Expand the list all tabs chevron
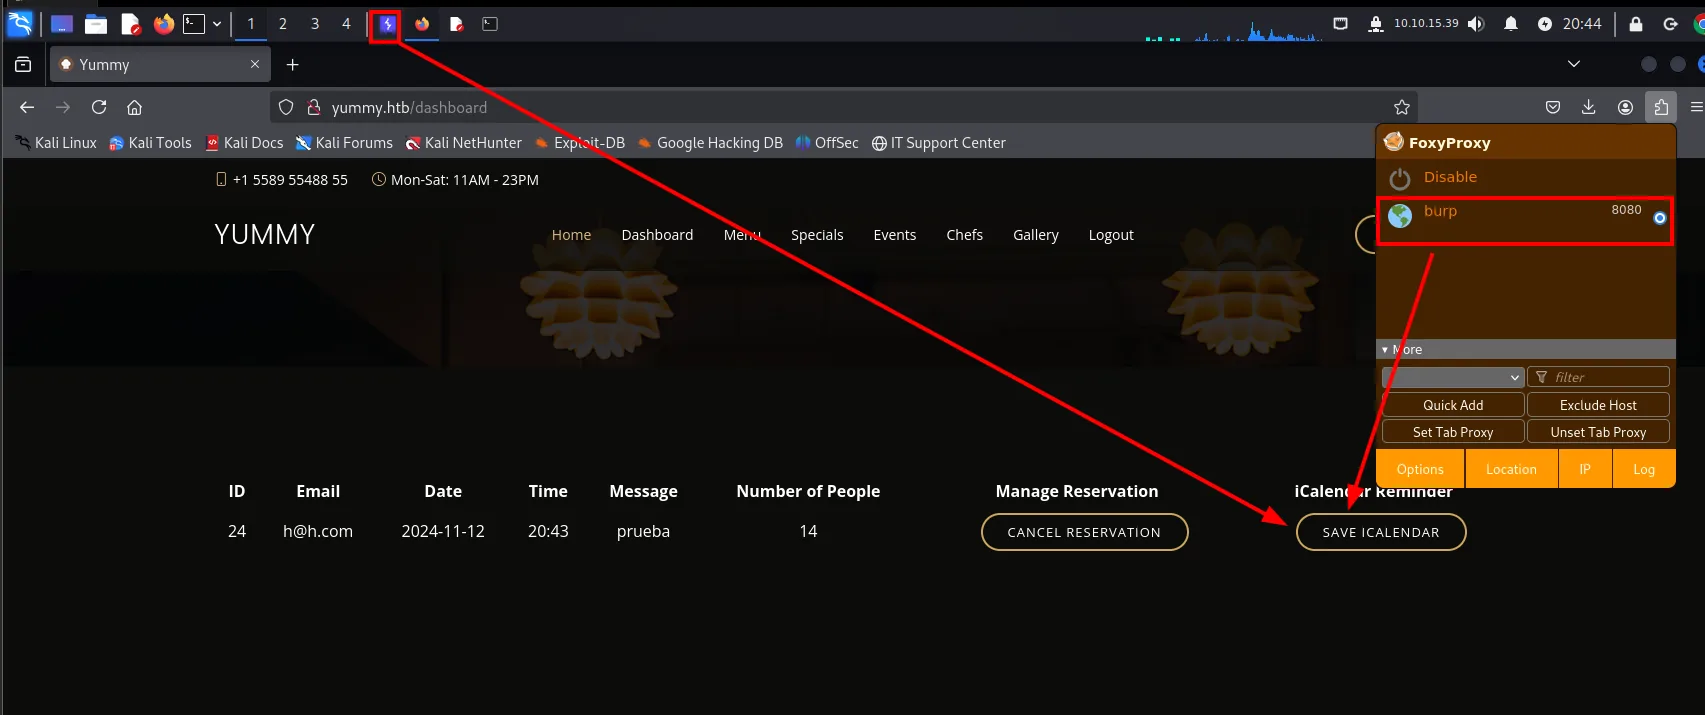 pos(1574,64)
